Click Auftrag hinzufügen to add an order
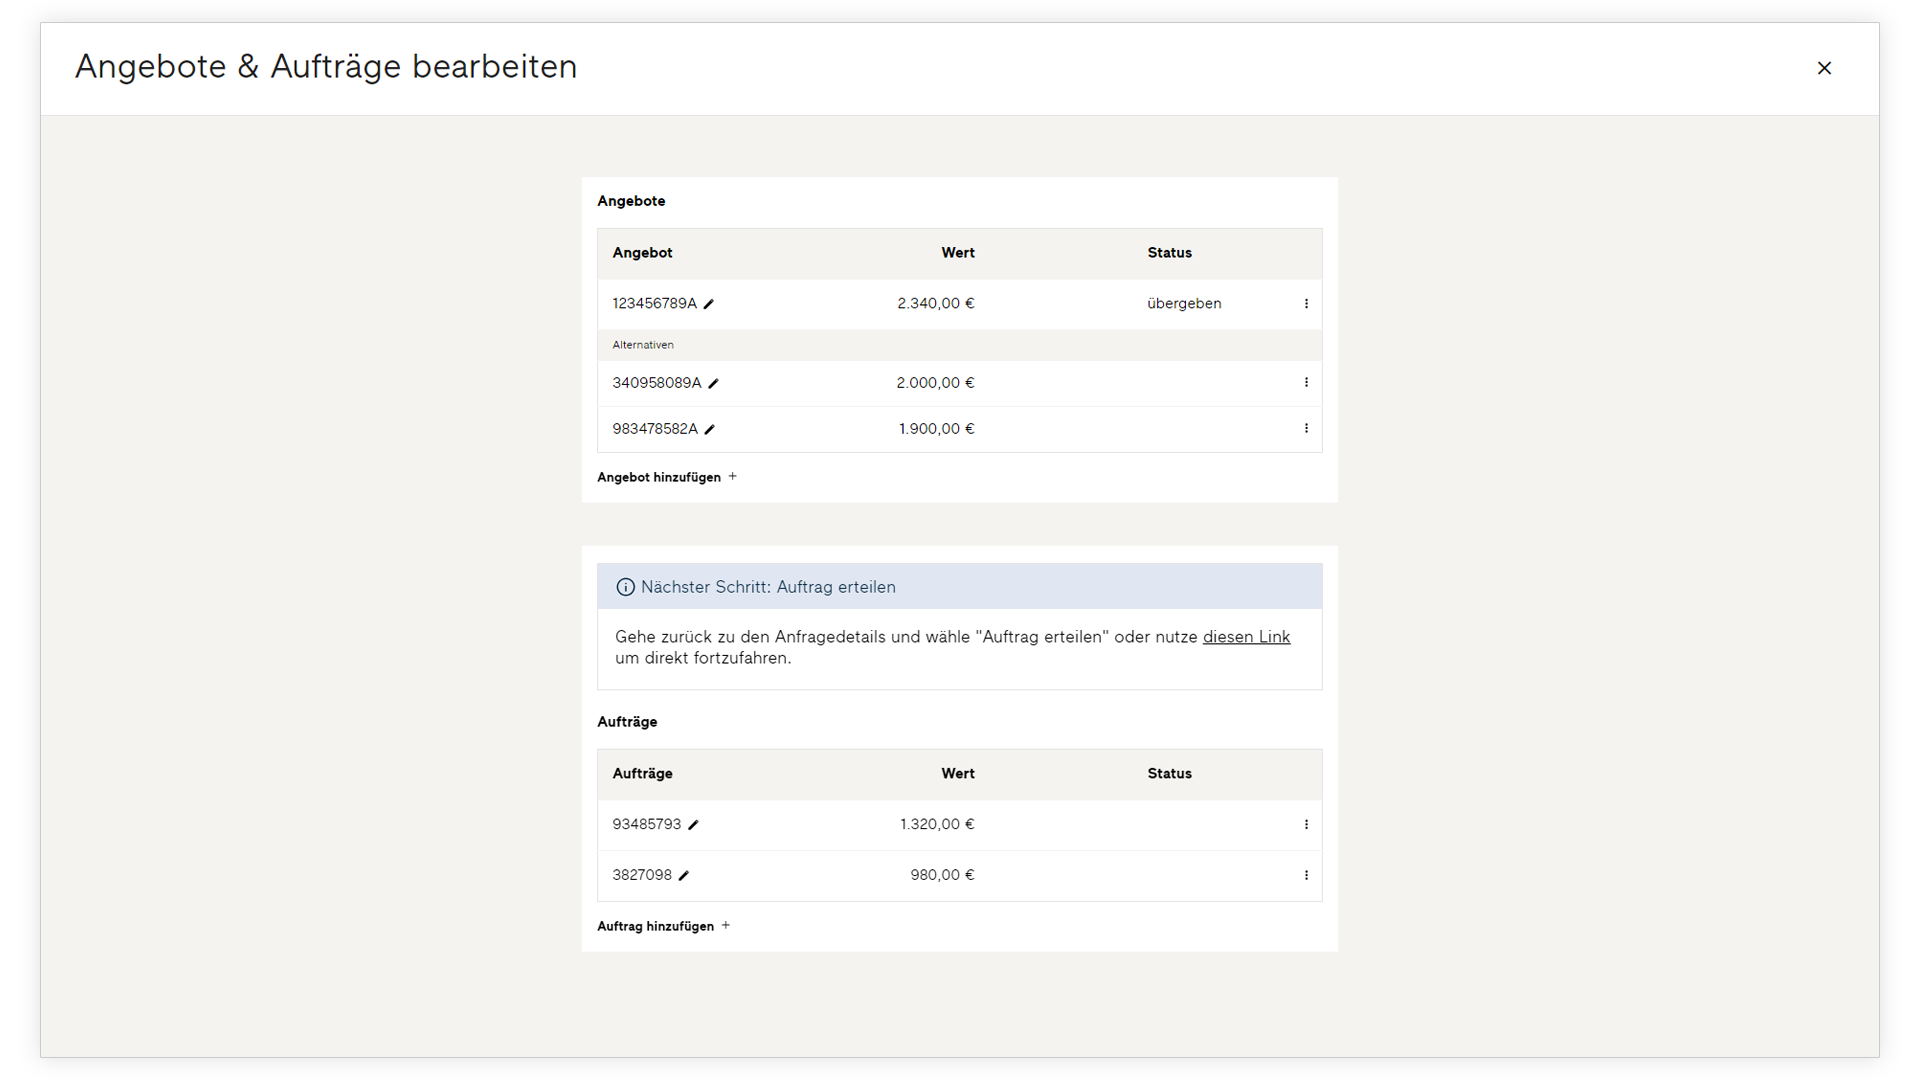This screenshot has height=1080, width=1920. click(655, 926)
